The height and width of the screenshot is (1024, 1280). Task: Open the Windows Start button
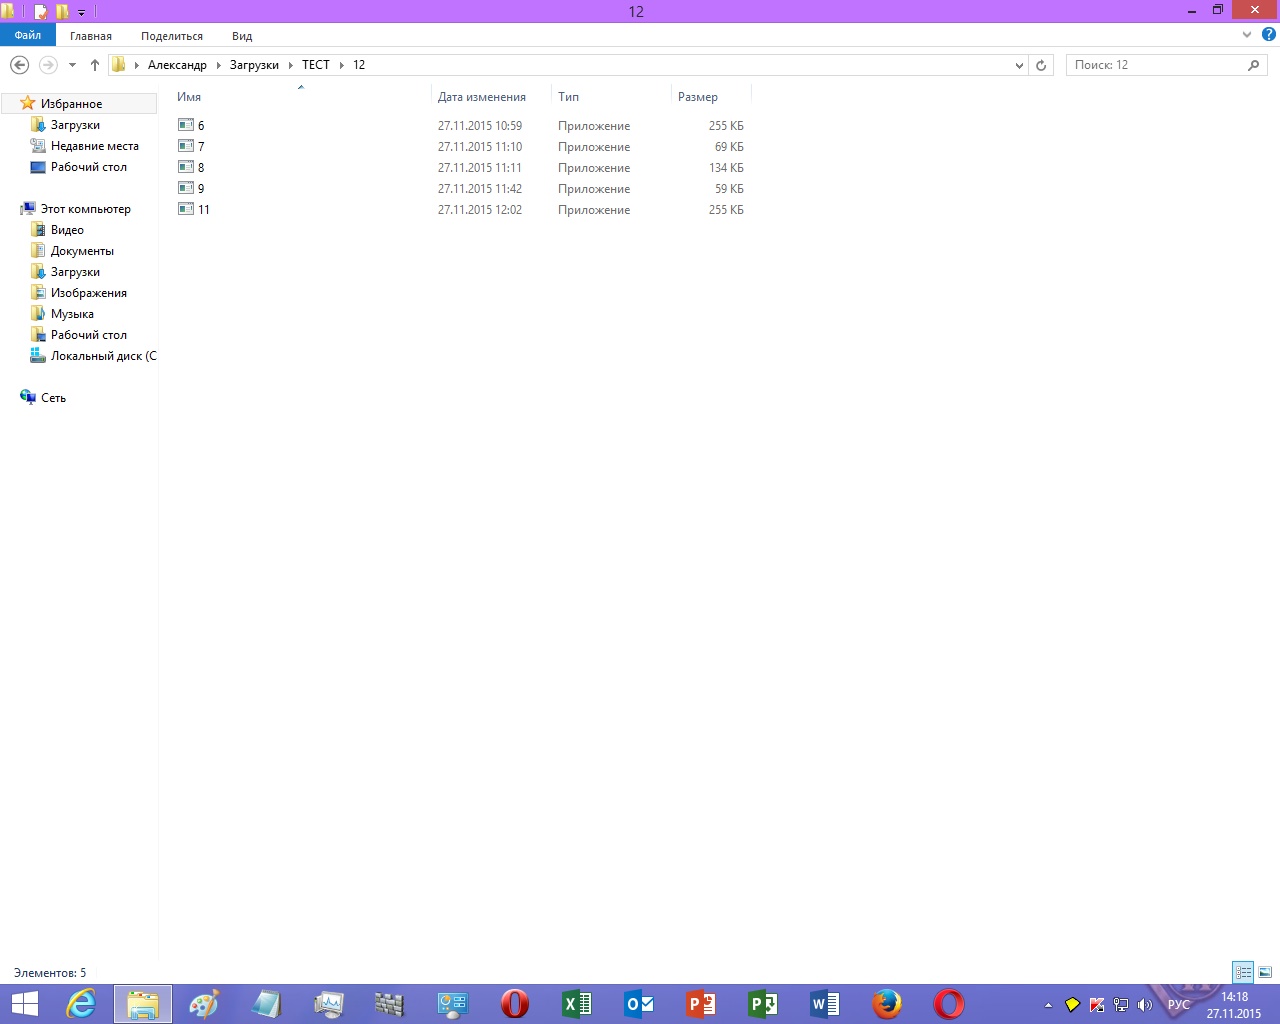pos(24,1003)
